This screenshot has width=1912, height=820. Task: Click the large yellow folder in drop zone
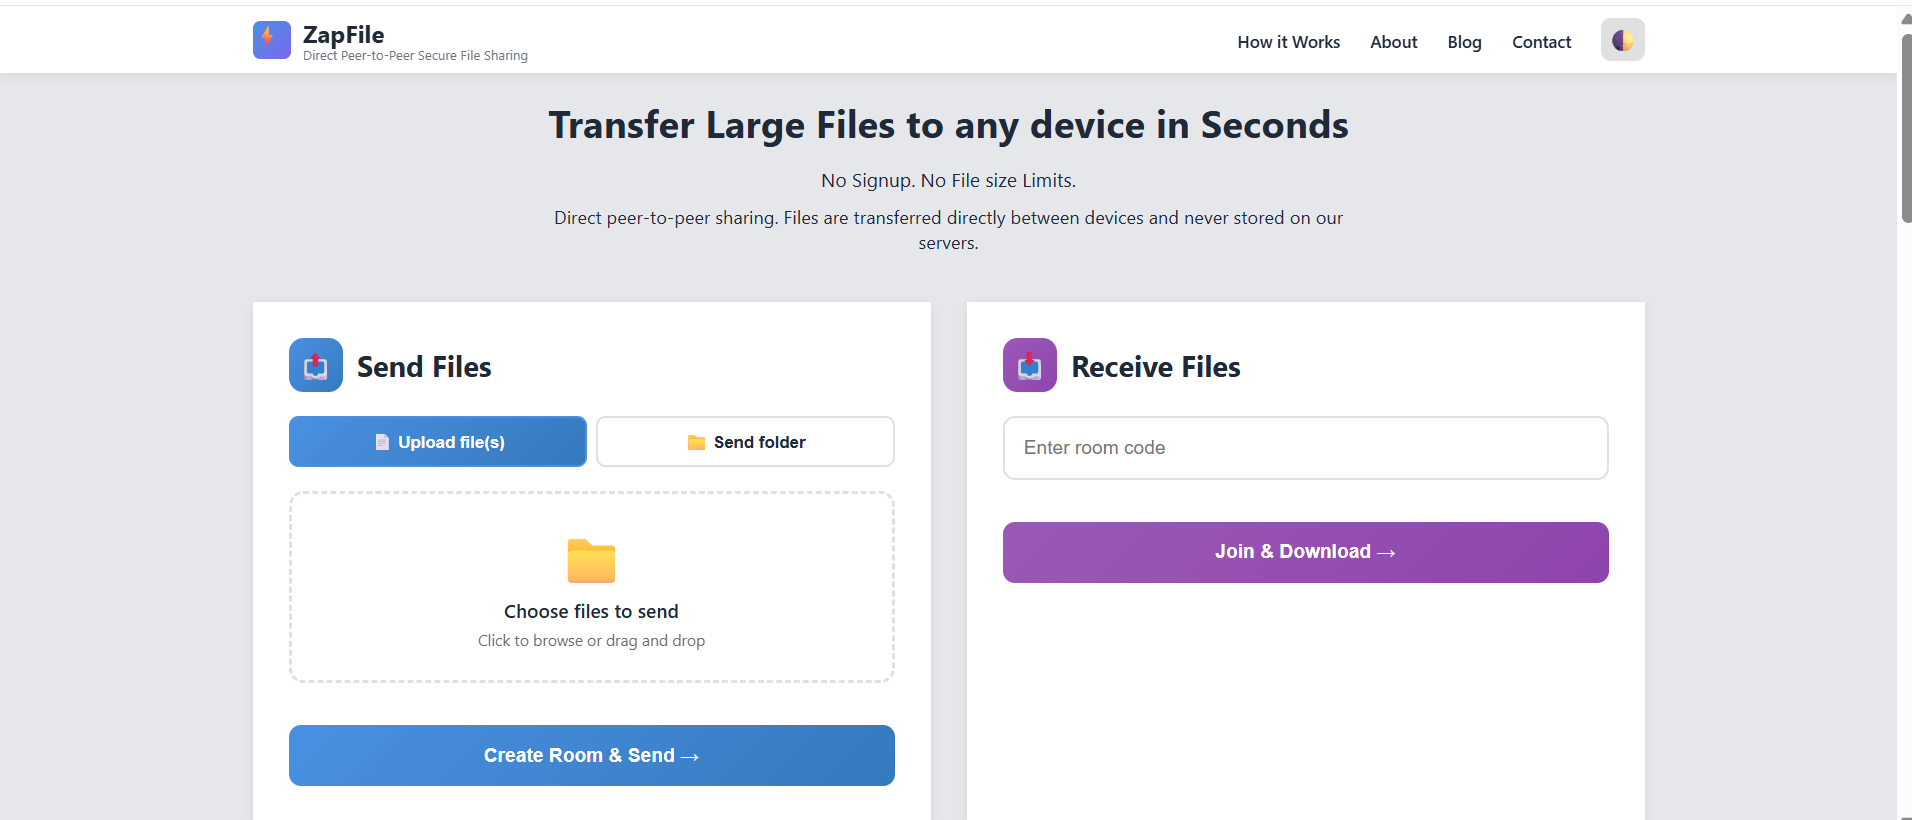[x=591, y=561]
